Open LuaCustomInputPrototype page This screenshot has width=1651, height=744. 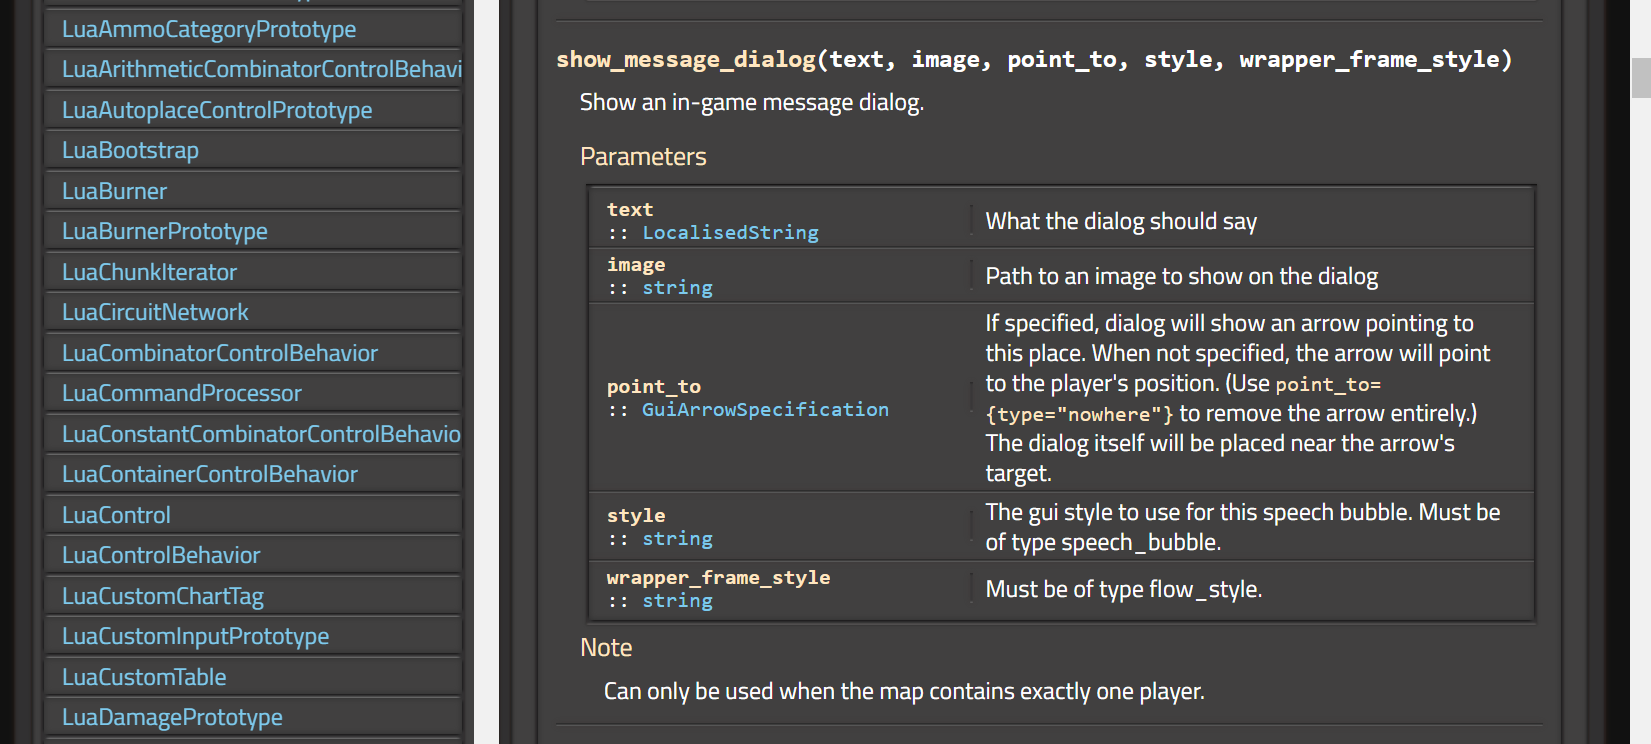[x=195, y=637]
